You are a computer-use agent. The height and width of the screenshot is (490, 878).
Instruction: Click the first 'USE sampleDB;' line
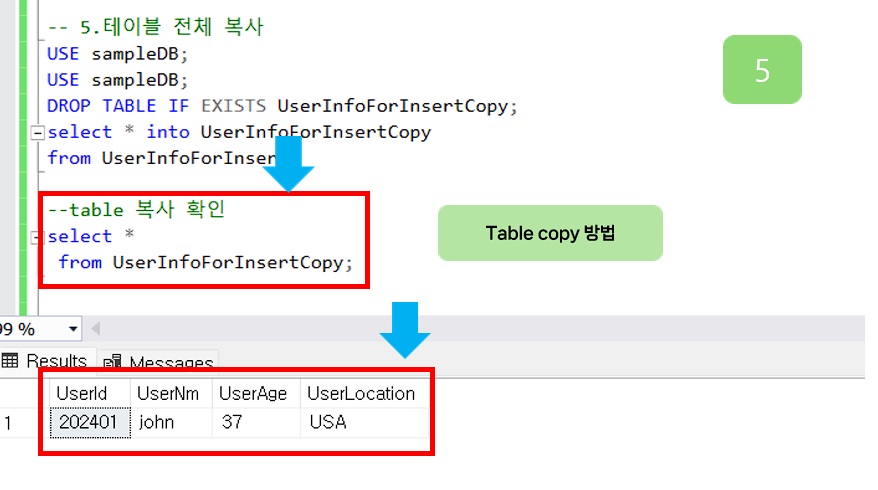point(118,54)
